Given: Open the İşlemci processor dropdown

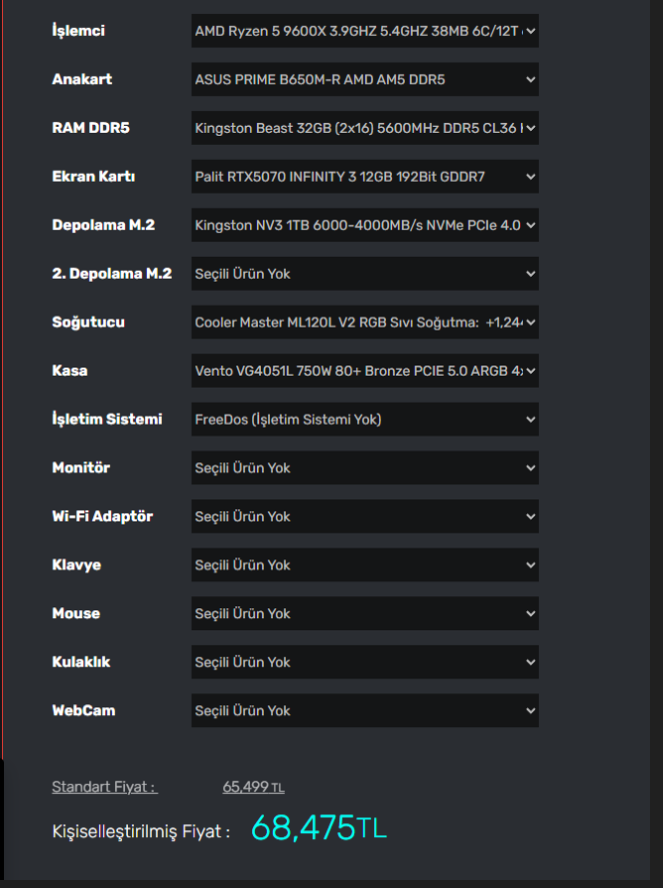Looking at the screenshot, I should point(365,31).
